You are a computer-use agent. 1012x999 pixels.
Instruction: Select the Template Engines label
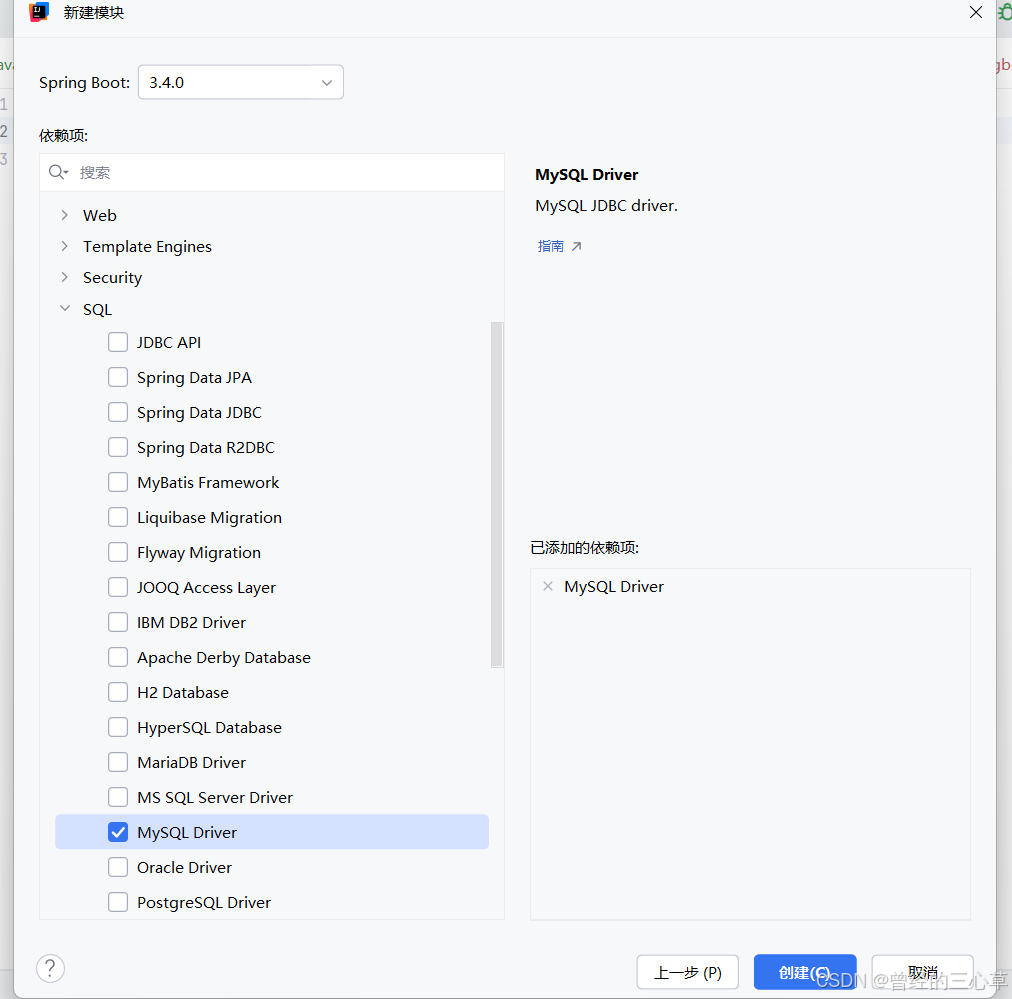tap(147, 247)
